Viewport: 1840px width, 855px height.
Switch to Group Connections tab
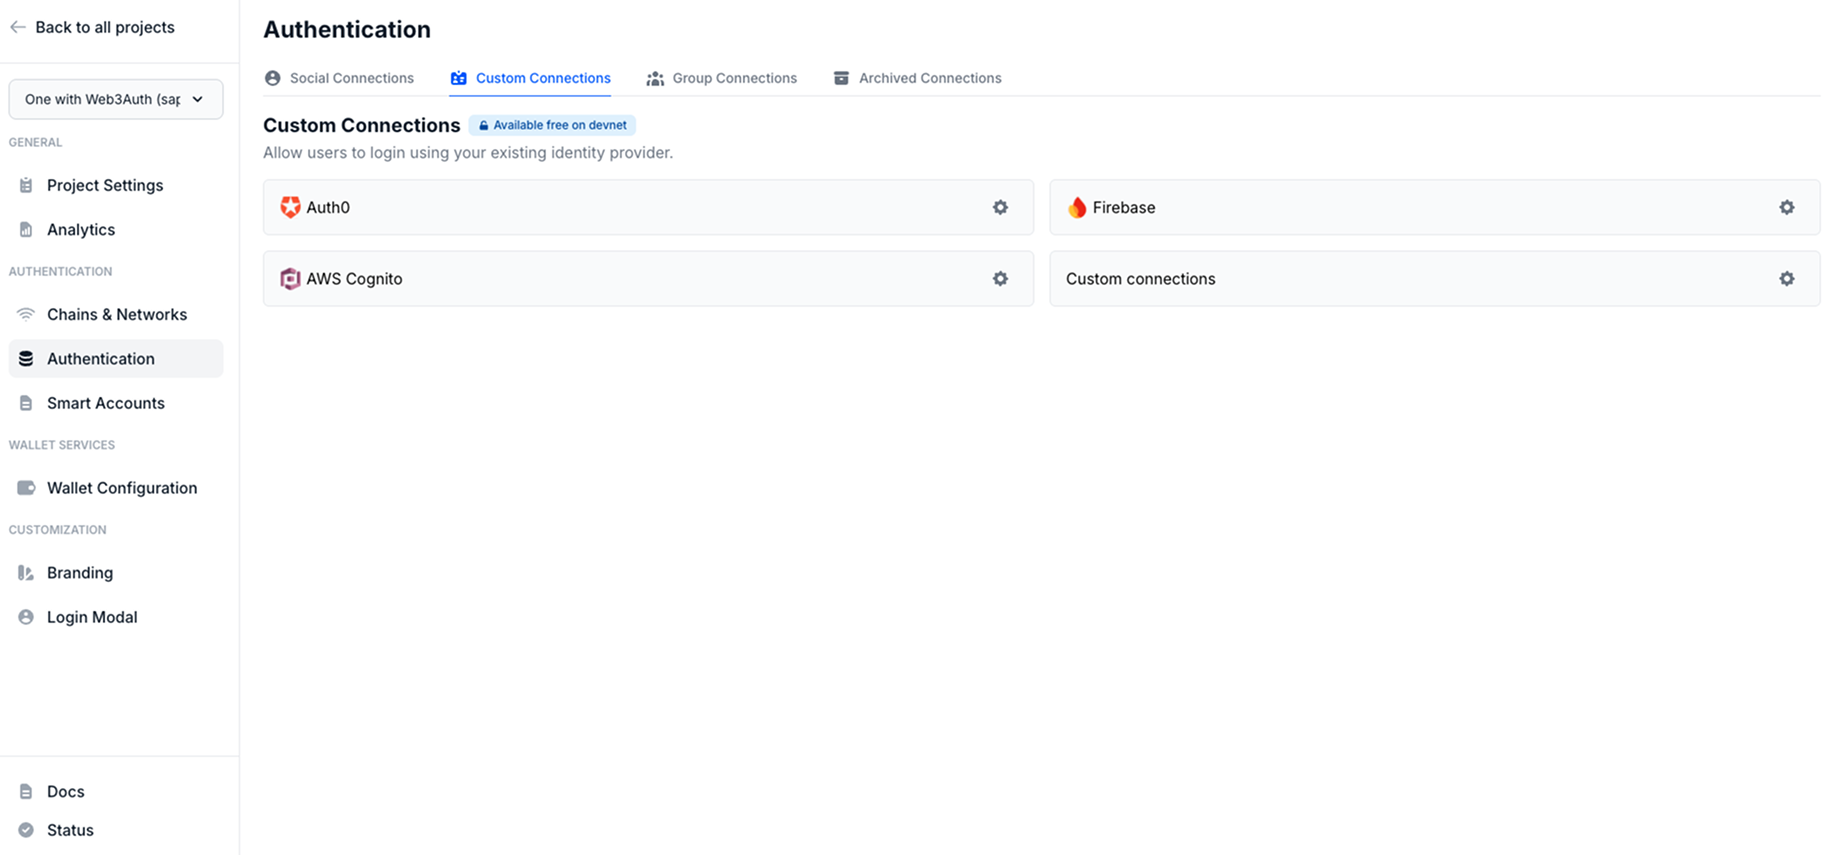click(x=722, y=78)
